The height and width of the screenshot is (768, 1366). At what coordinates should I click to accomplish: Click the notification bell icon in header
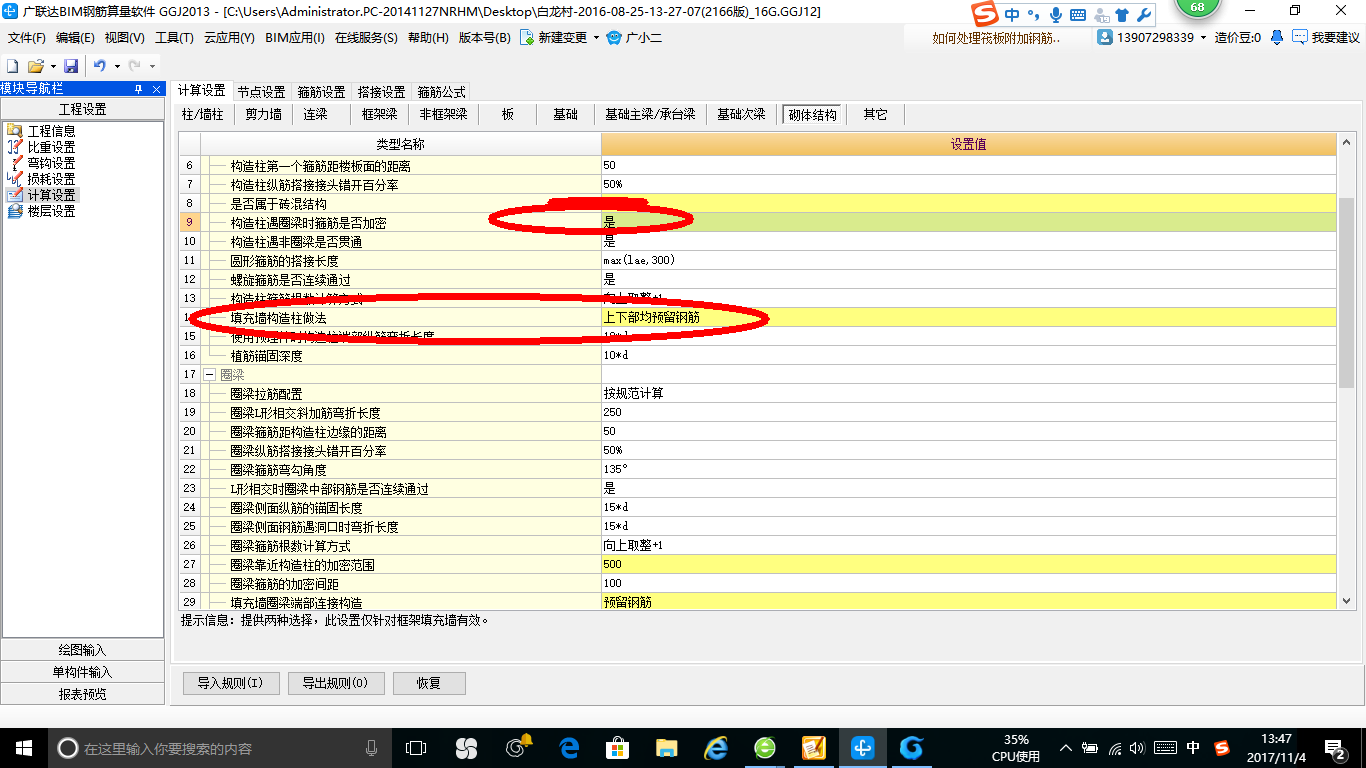pos(1277,37)
